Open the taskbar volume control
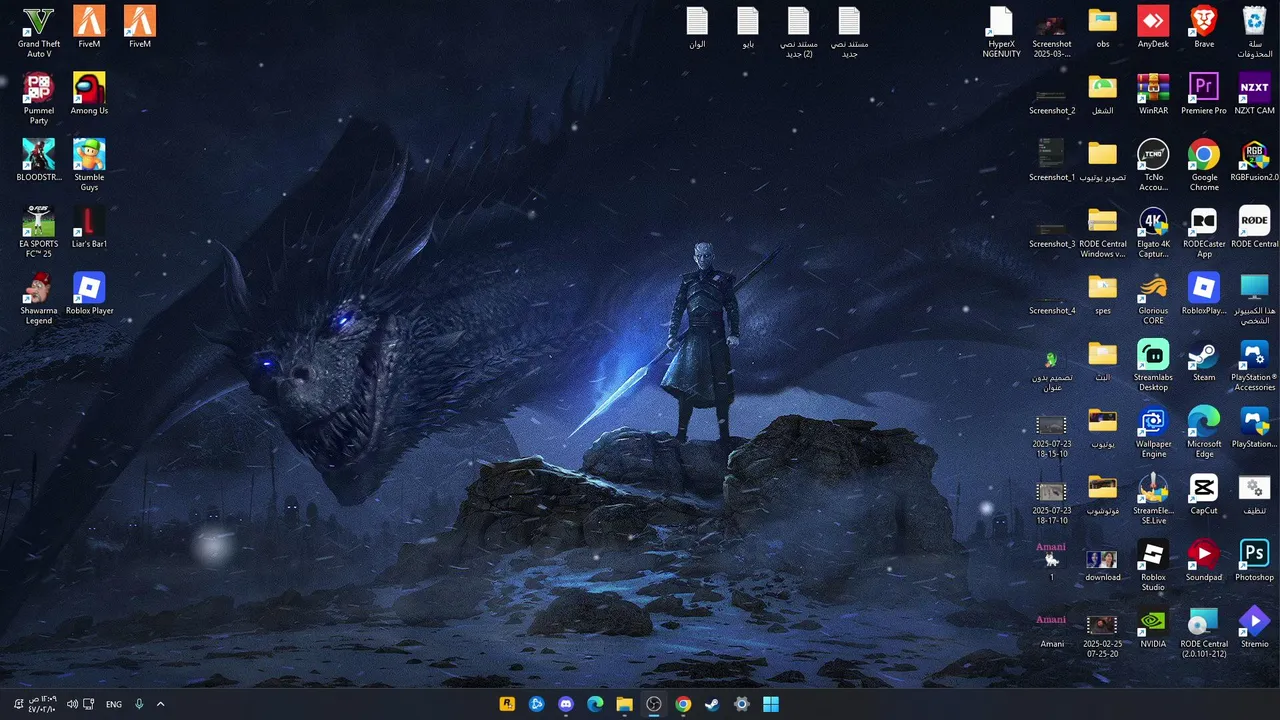 tap(72, 704)
